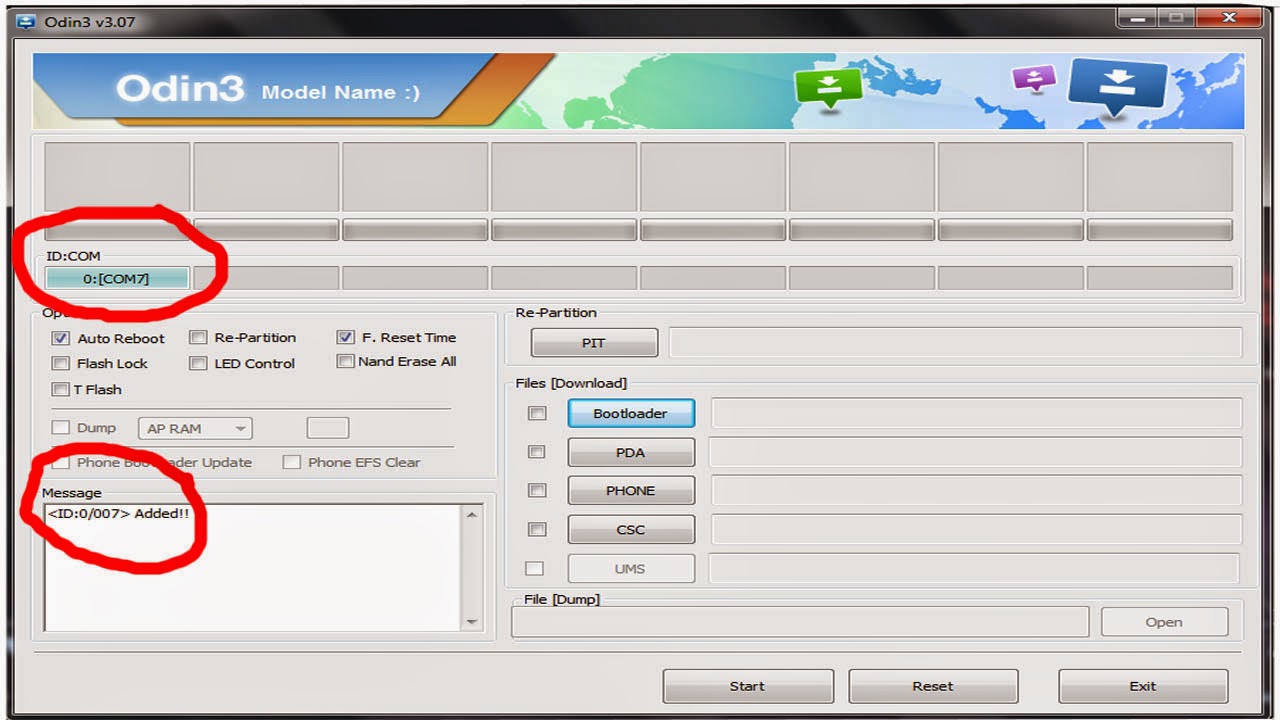
Task: Click the first device progress bar
Action: pos(117,230)
